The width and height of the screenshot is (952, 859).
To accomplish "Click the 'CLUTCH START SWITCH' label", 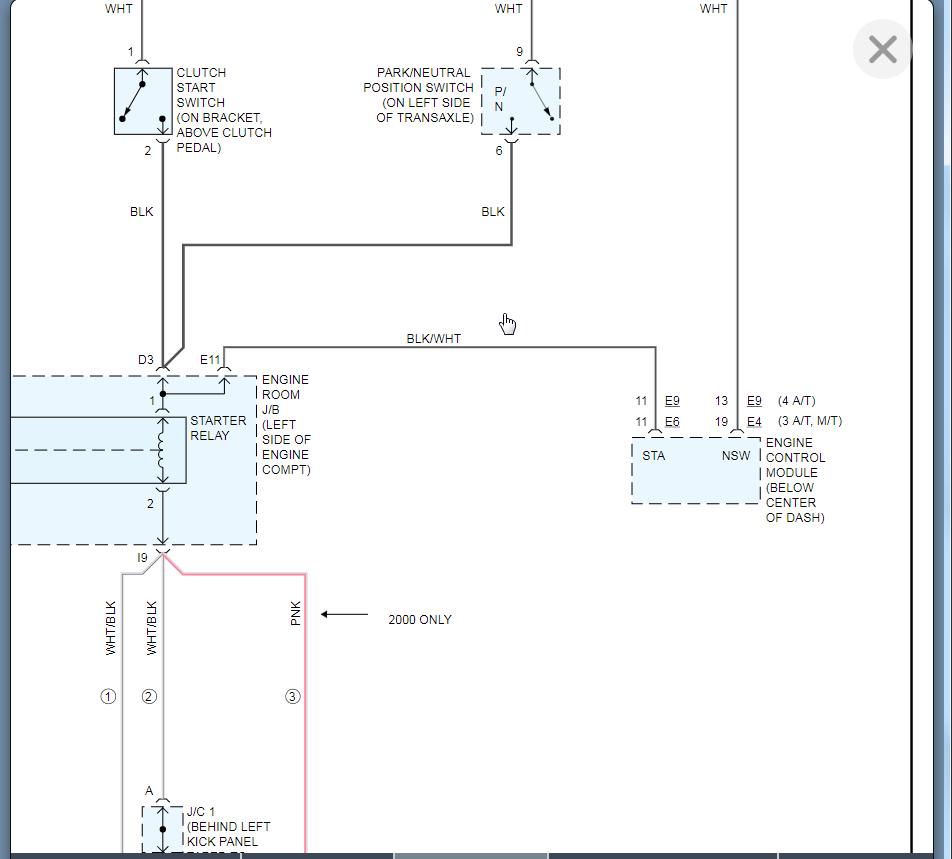I will click(201, 87).
